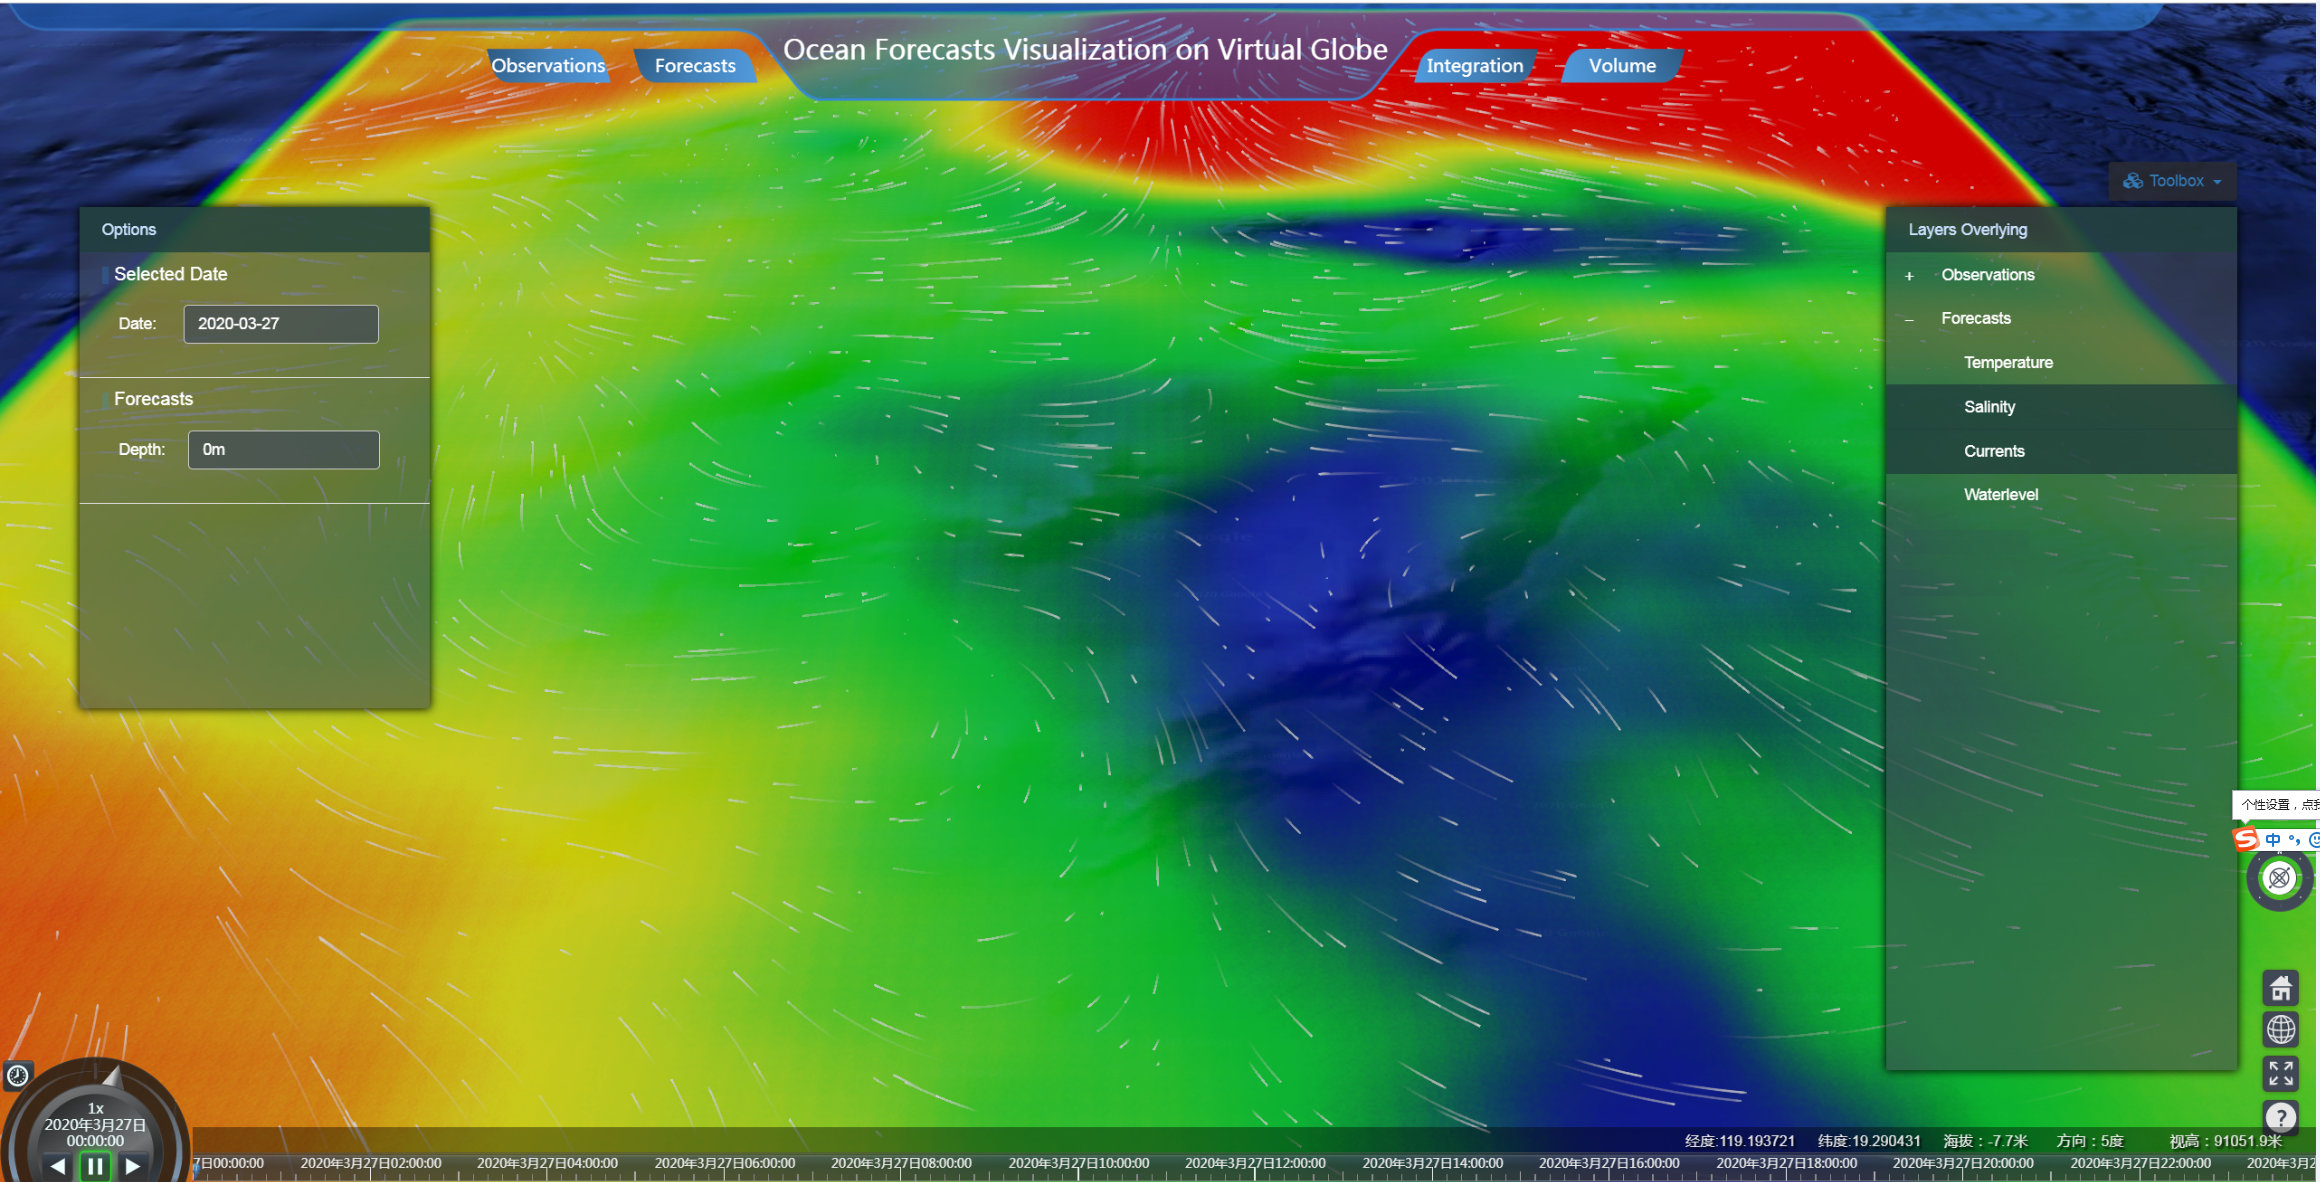
Task: Toggle the Salinity forecast layer
Action: [x=1989, y=407]
